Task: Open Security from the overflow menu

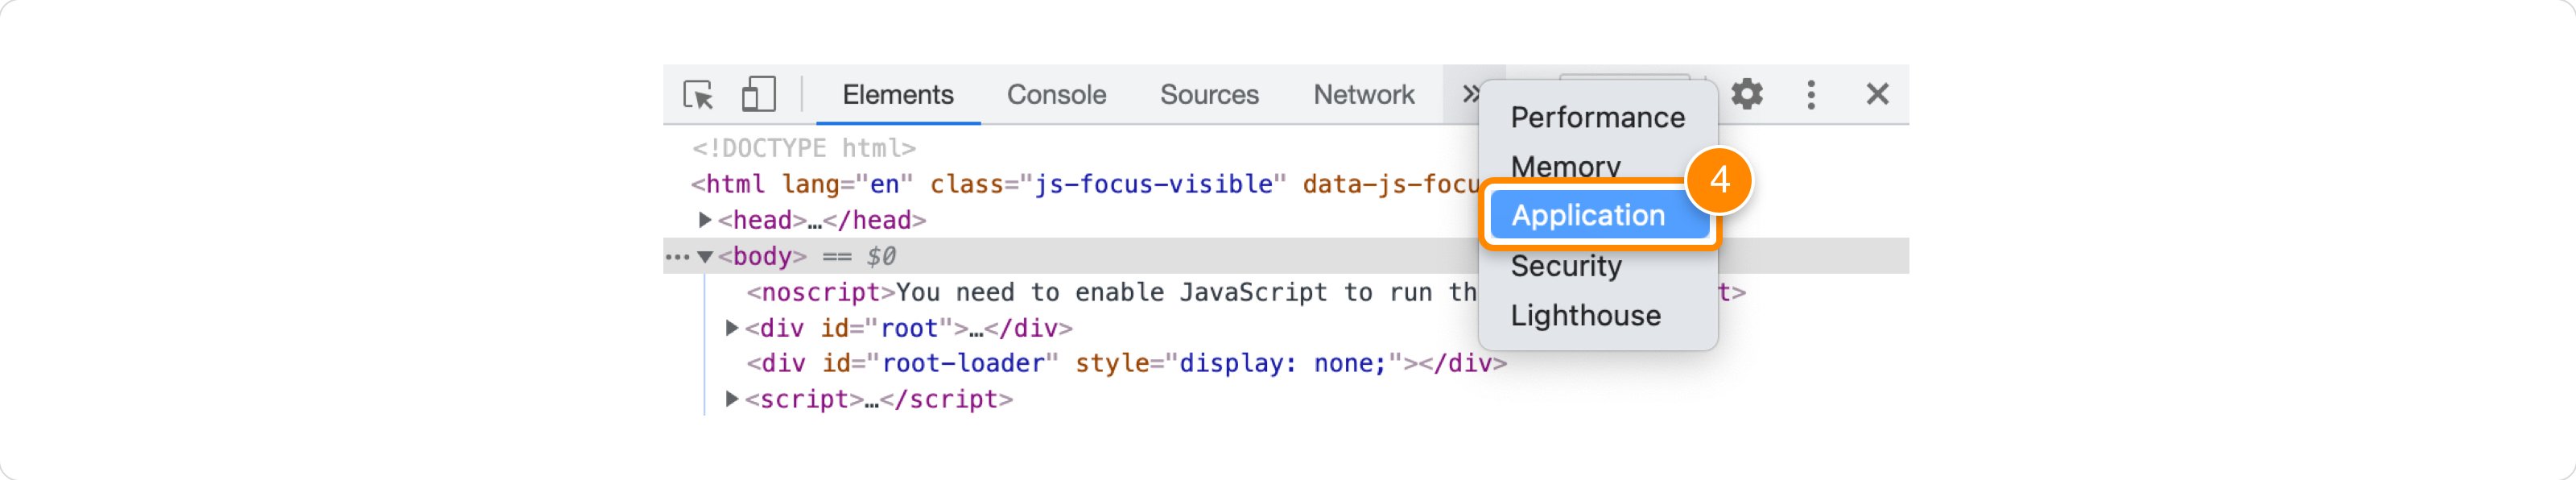Action: pos(1566,266)
